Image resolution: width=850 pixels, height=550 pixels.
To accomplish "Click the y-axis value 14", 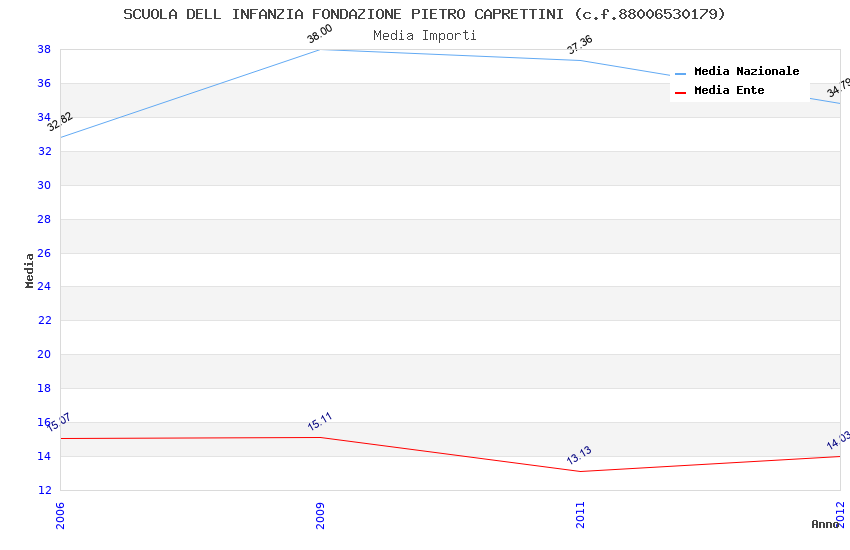I will (x=44, y=456).
